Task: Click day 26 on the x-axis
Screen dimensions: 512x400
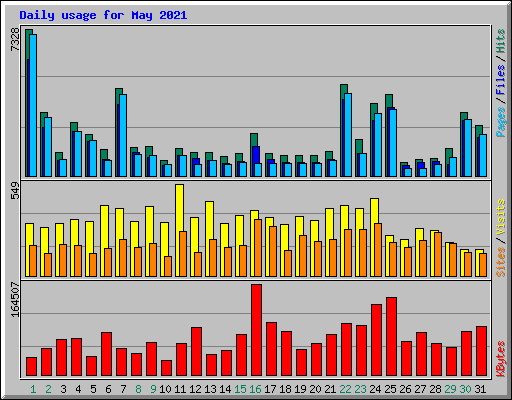Action: pyautogui.click(x=405, y=389)
